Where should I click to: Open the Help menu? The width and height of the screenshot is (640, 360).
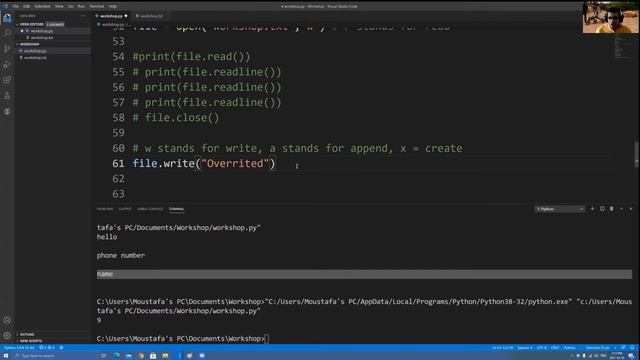pos(112,7)
